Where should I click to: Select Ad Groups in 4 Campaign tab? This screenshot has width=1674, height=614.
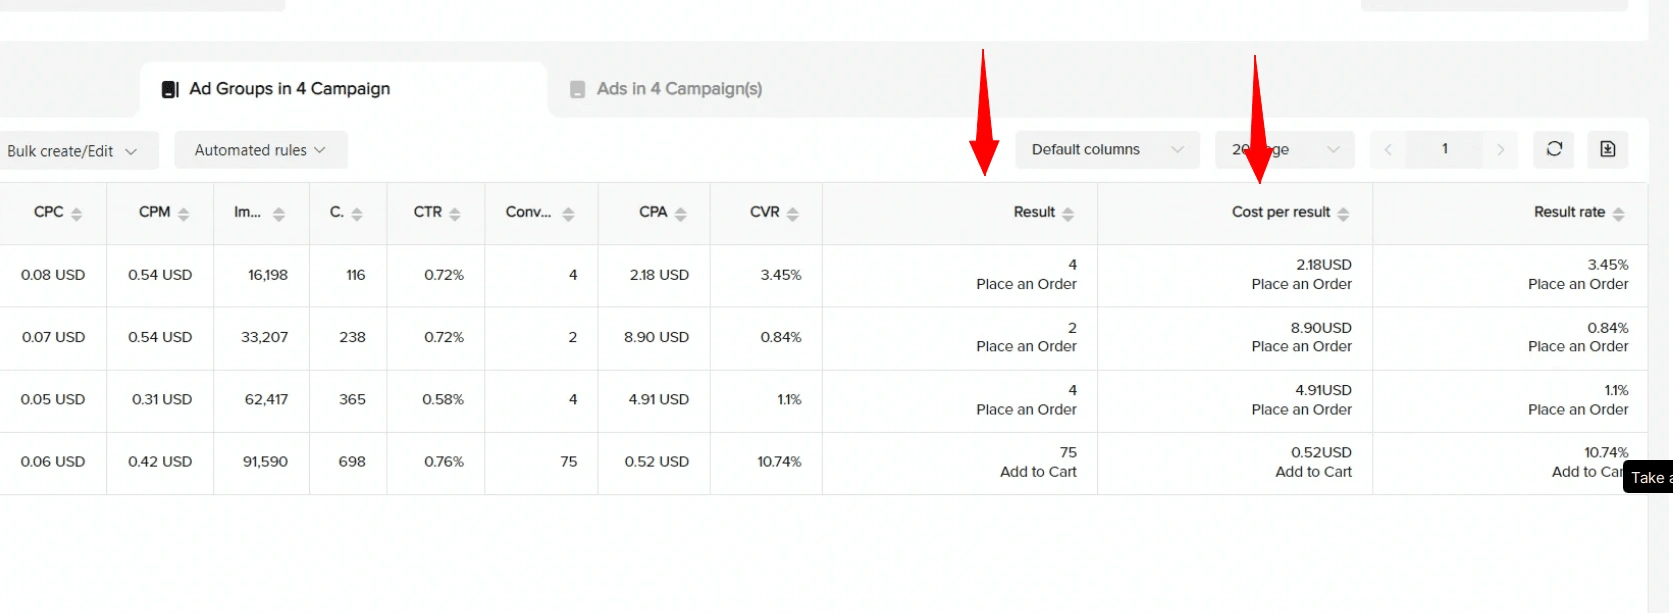(x=289, y=89)
